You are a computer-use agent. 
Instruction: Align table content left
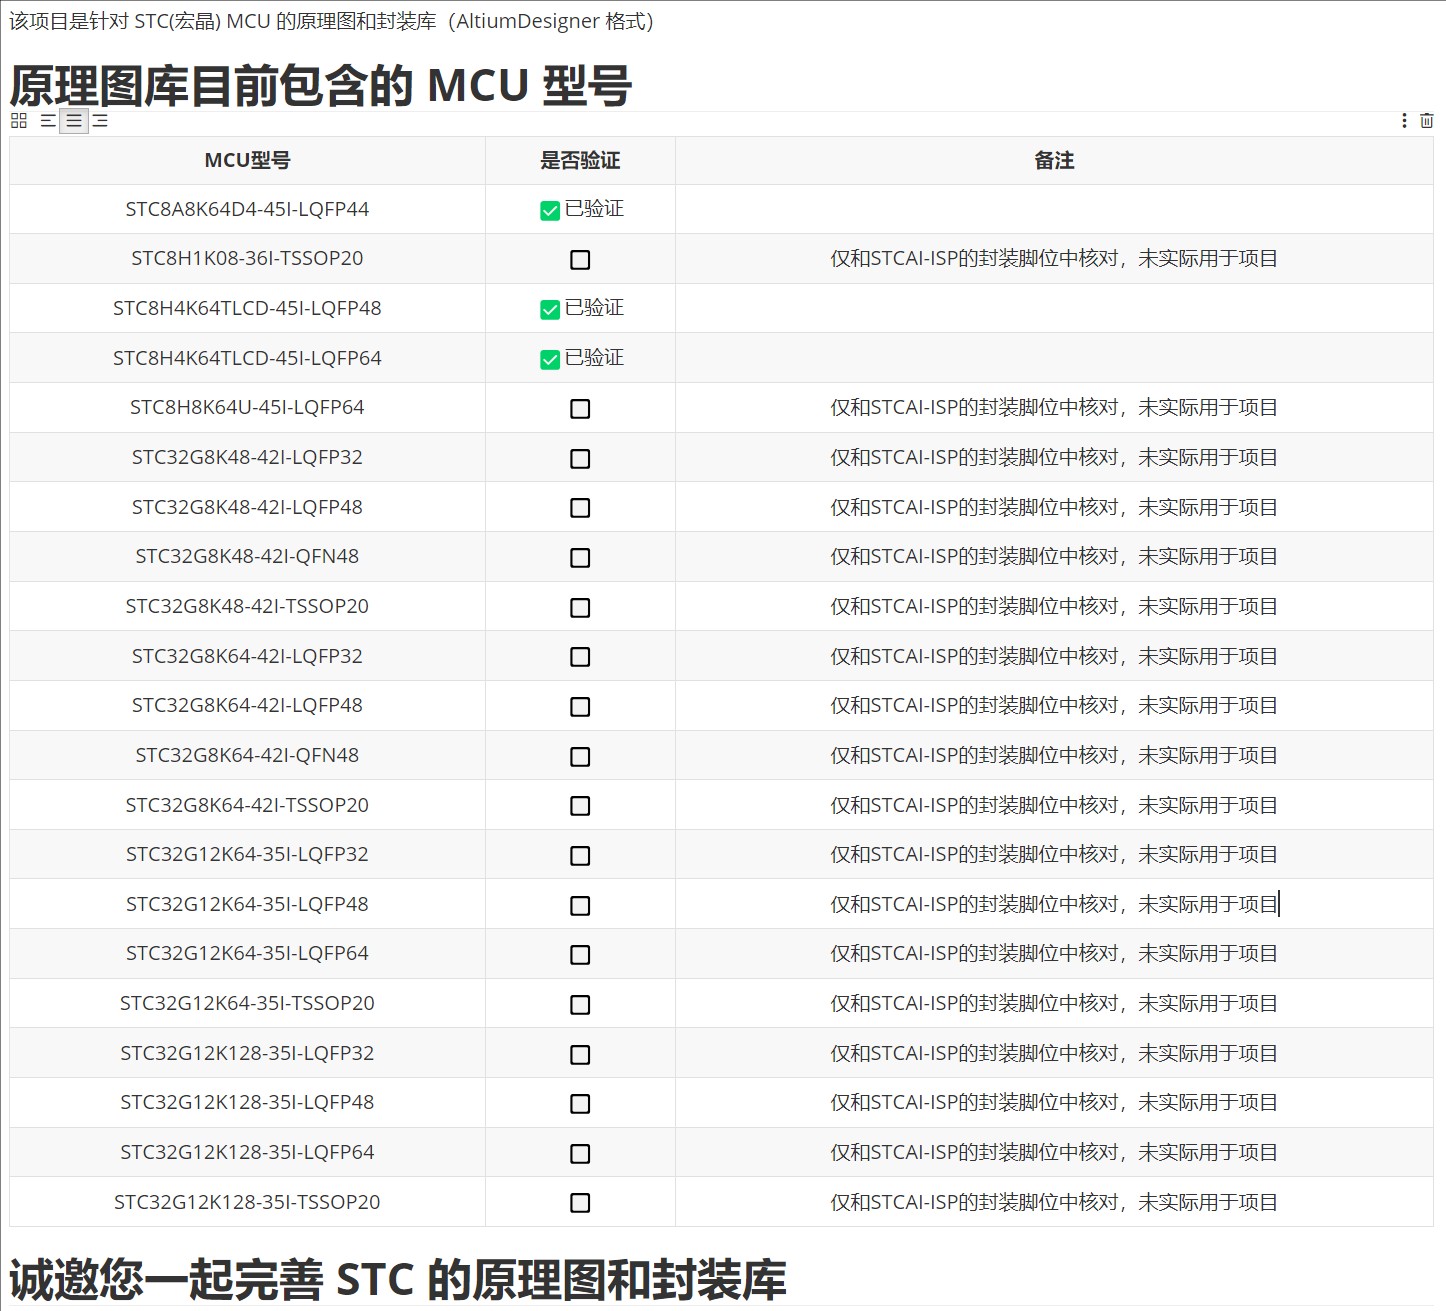click(x=48, y=121)
